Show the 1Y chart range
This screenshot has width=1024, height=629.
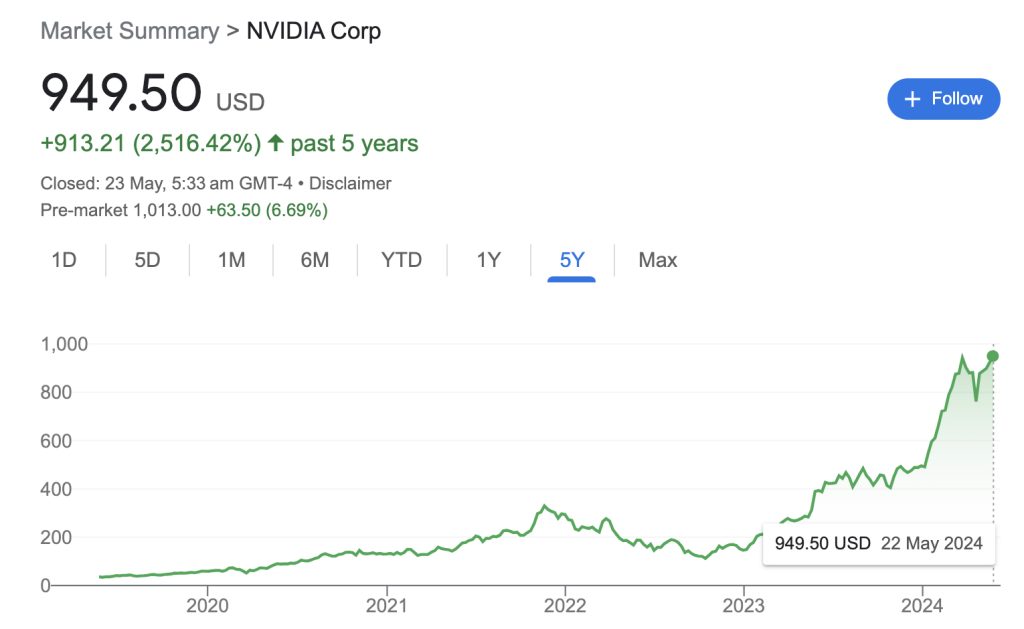(488, 260)
